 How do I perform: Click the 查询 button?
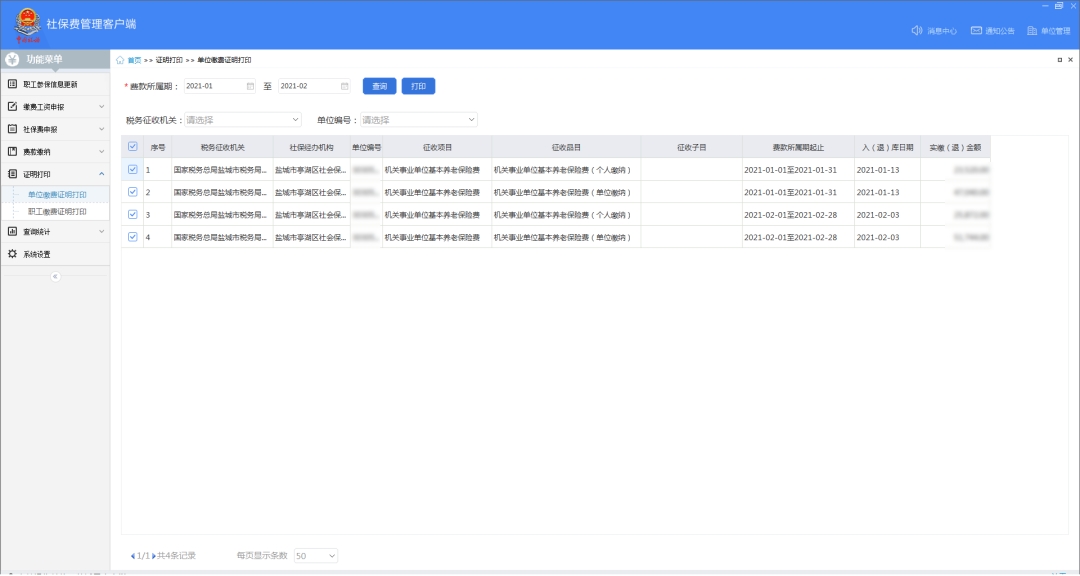379,86
